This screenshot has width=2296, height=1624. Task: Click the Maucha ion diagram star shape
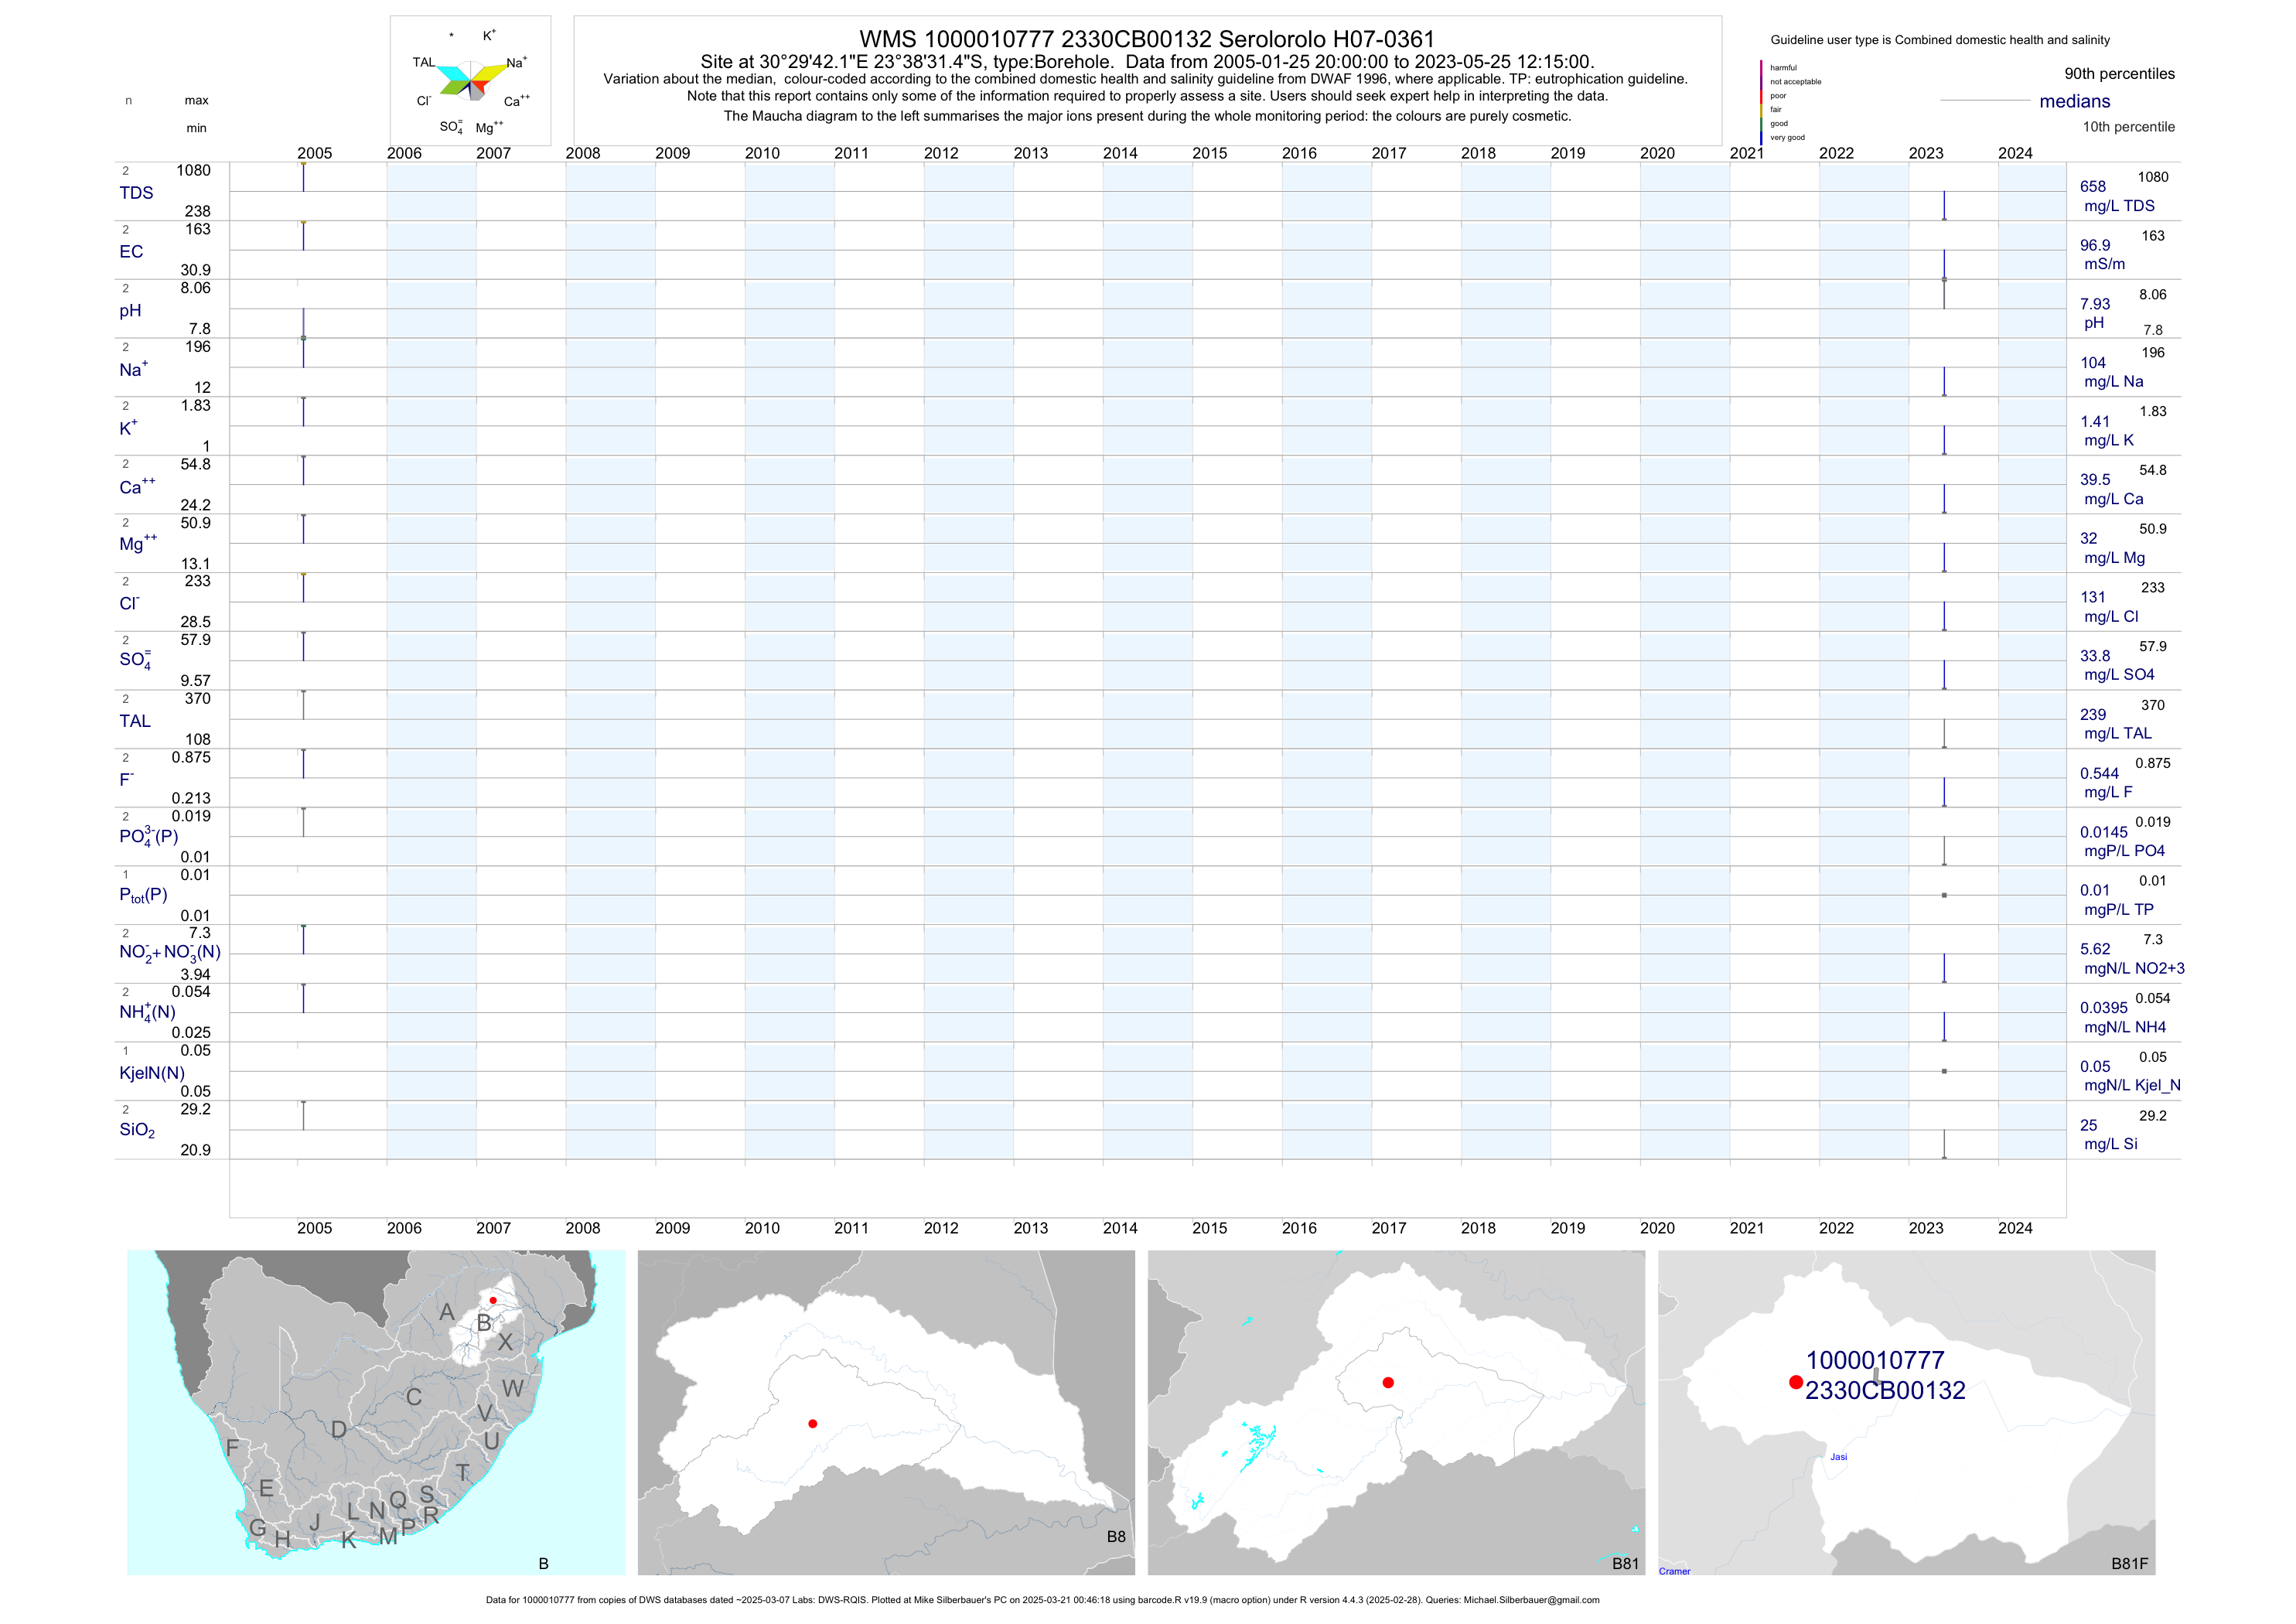(472, 80)
